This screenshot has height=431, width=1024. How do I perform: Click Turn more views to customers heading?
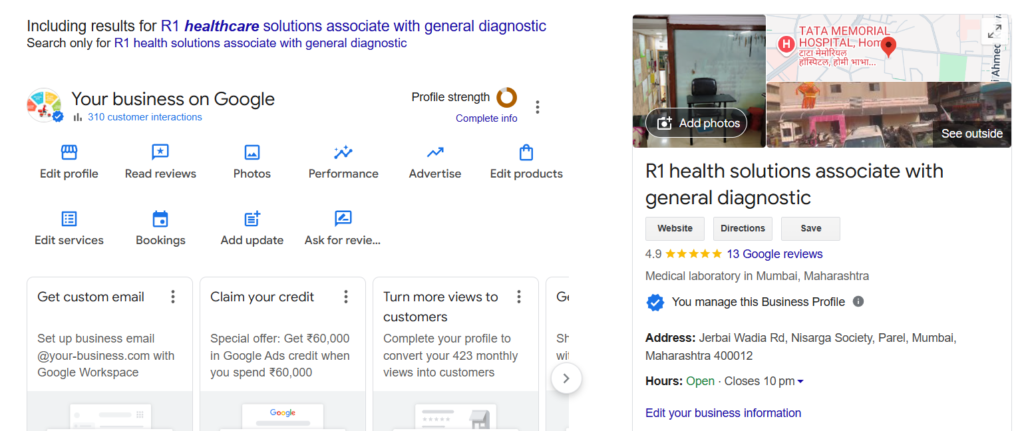(x=440, y=307)
